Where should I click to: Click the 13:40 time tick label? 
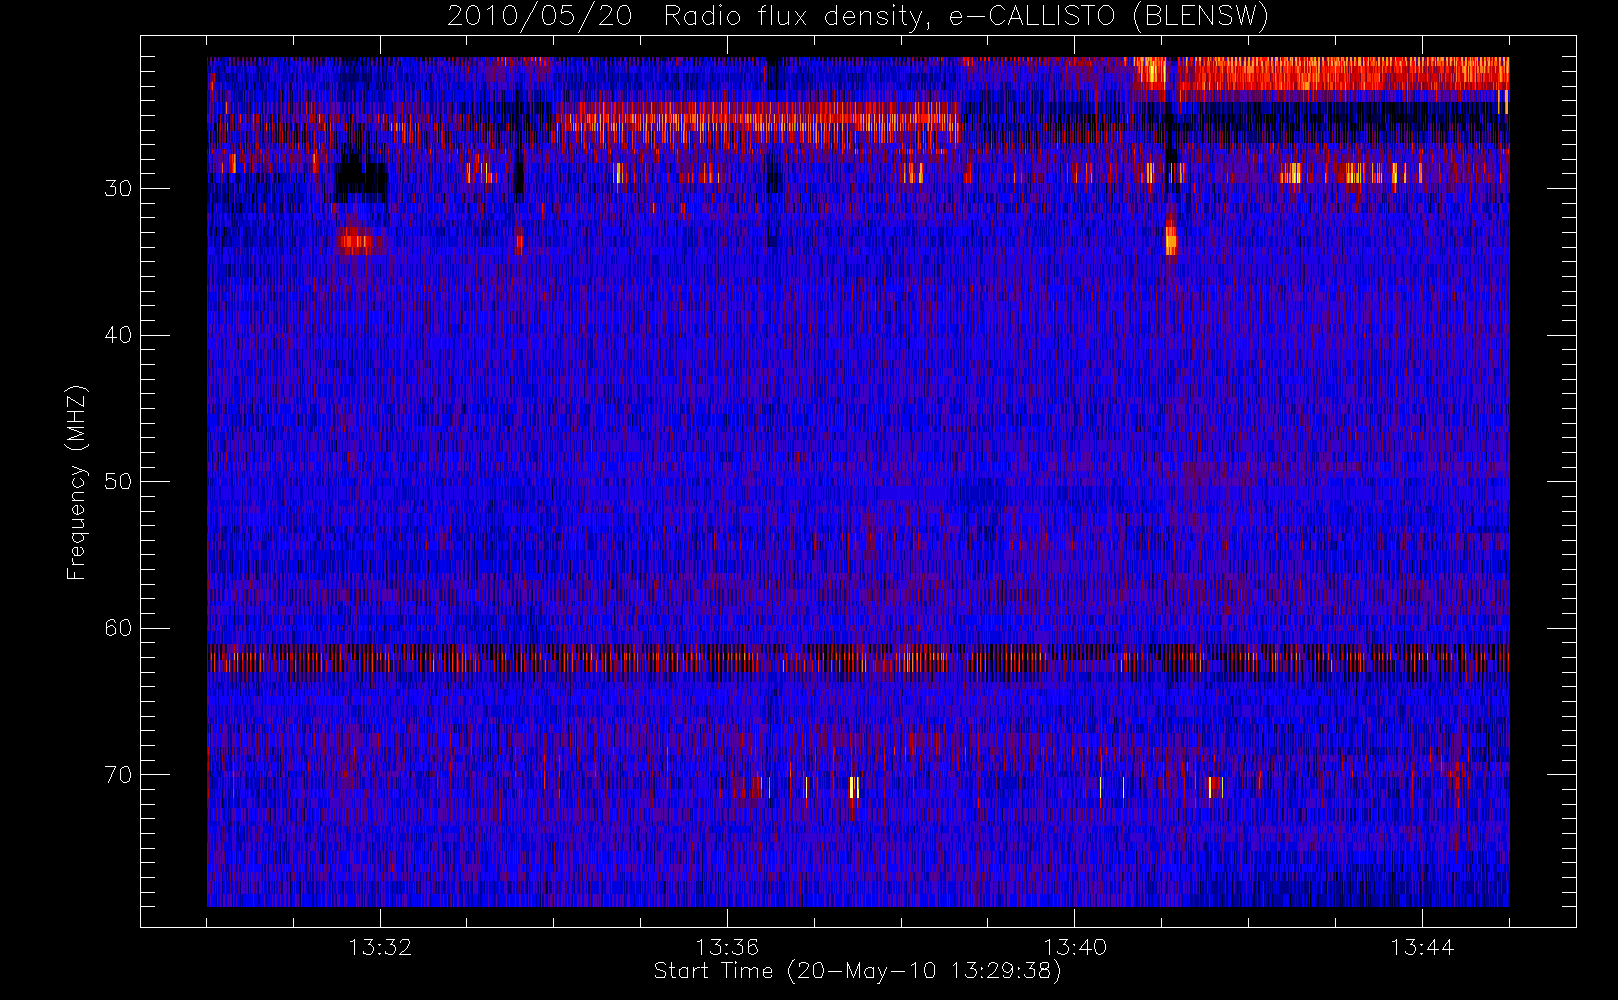pos(1075,947)
